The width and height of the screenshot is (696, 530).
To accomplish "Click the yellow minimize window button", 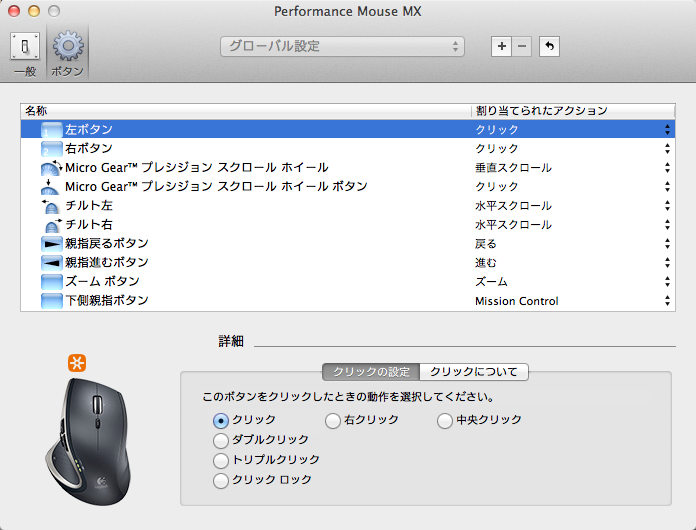I will coord(34,11).
